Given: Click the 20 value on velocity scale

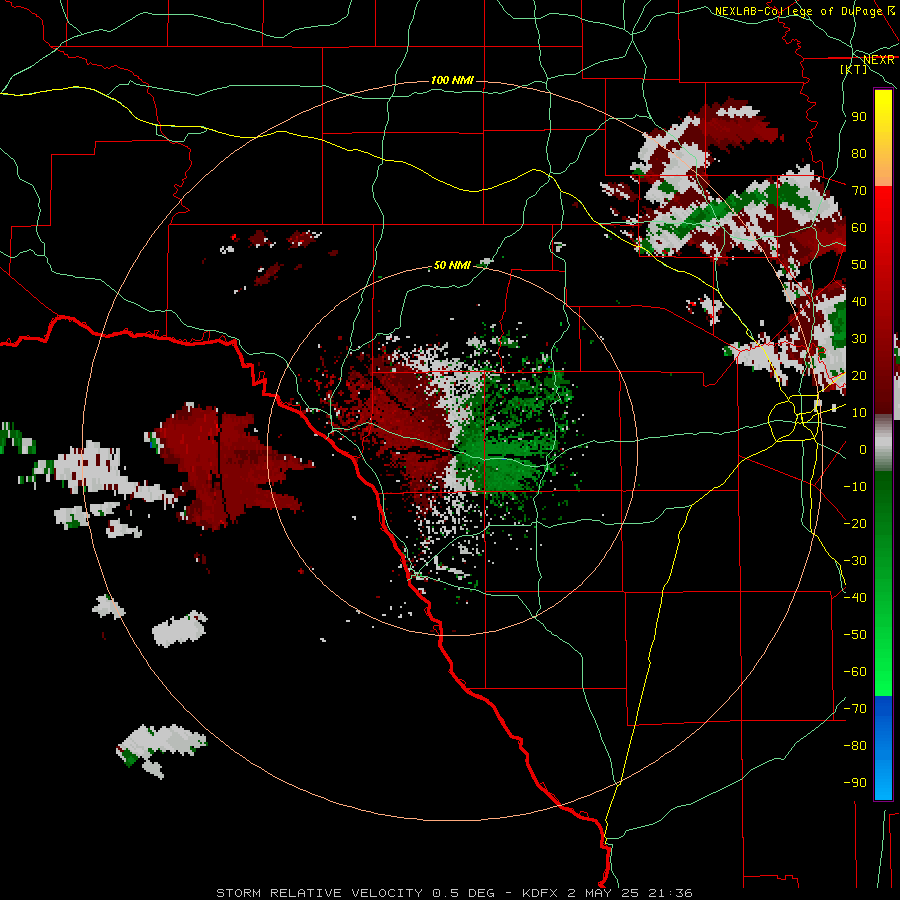Looking at the screenshot, I should point(859,375).
